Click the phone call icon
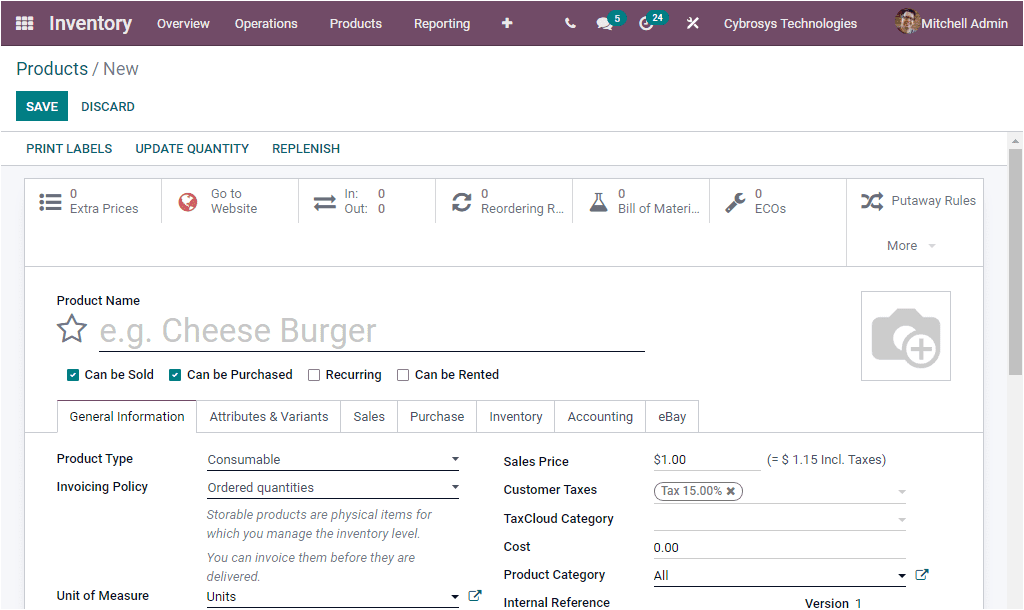The image size is (1024, 610). pos(569,23)
